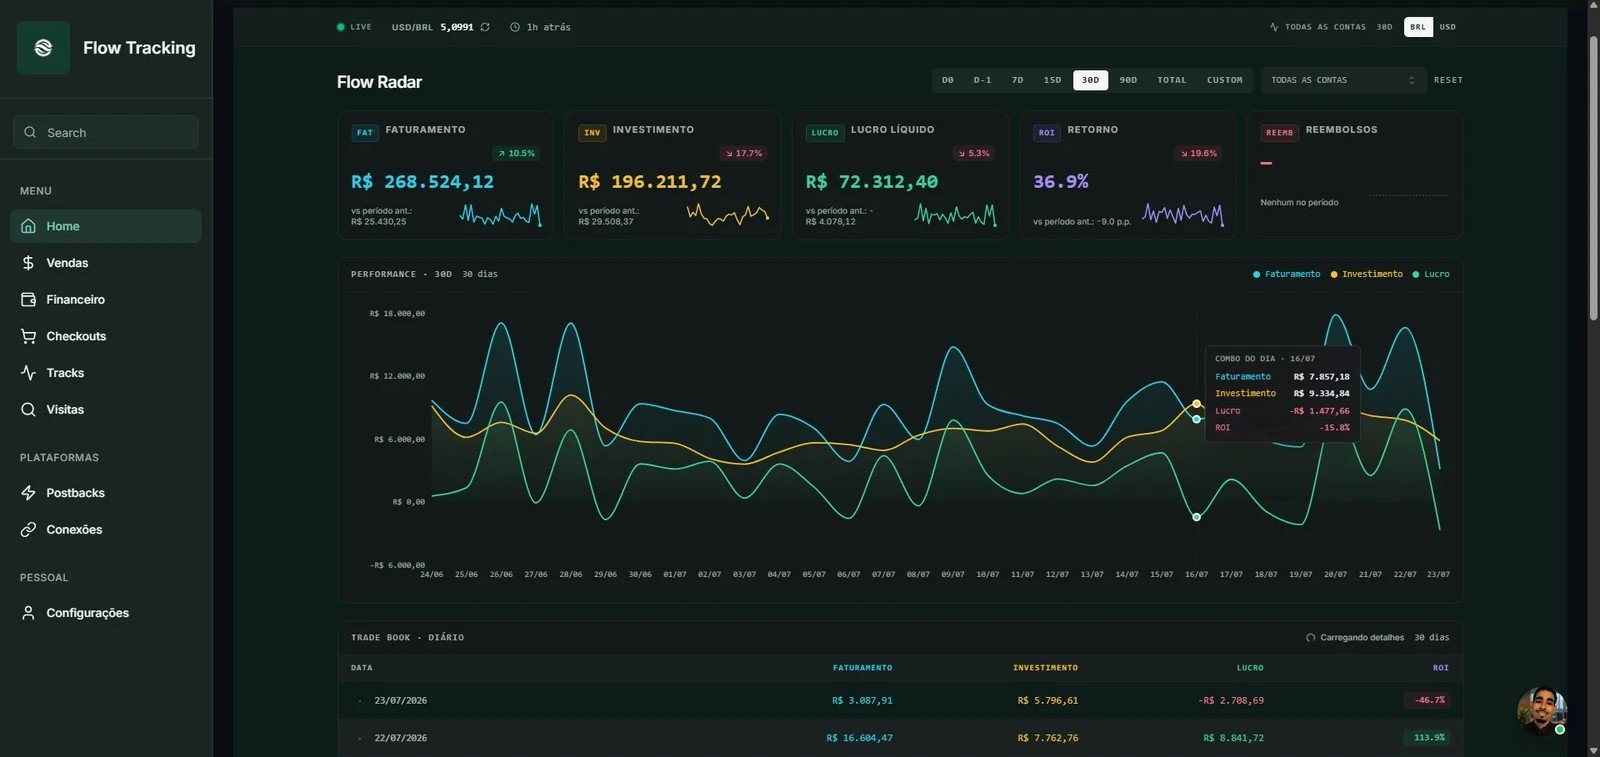Select the CUSTOM period tab

click(1225, 80)
